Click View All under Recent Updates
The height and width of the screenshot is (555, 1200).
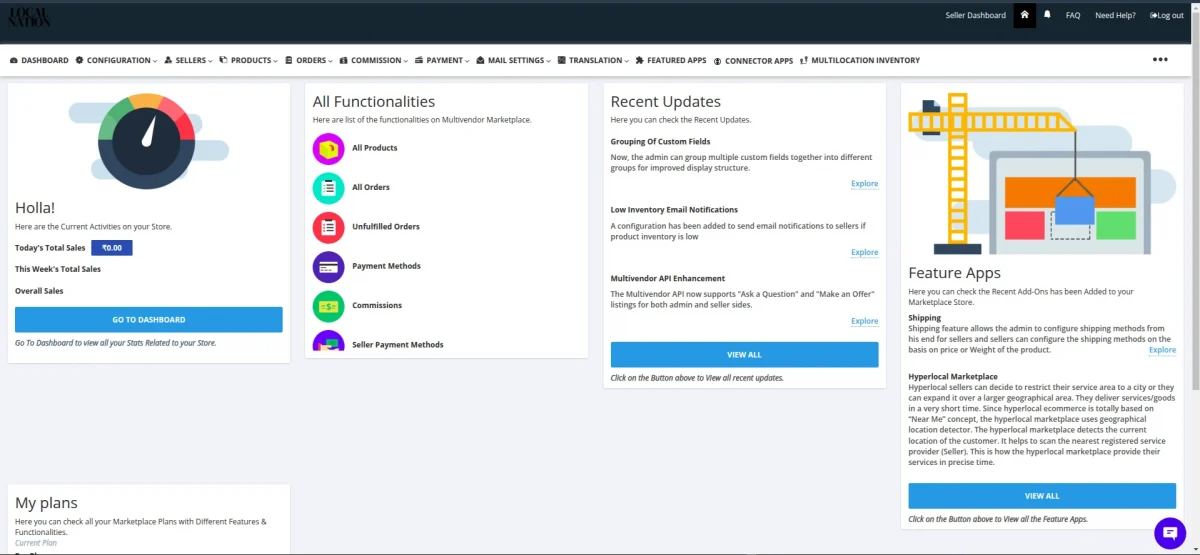coord(745,355)
